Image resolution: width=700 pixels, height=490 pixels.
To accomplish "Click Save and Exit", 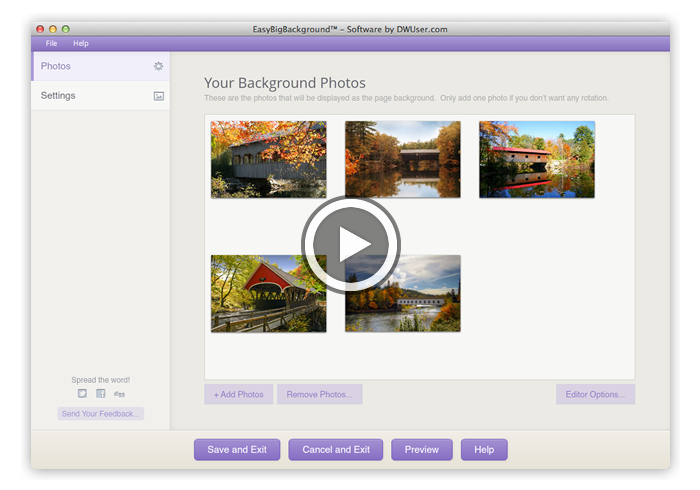I will pyautogui.click(x=237, y=450).
